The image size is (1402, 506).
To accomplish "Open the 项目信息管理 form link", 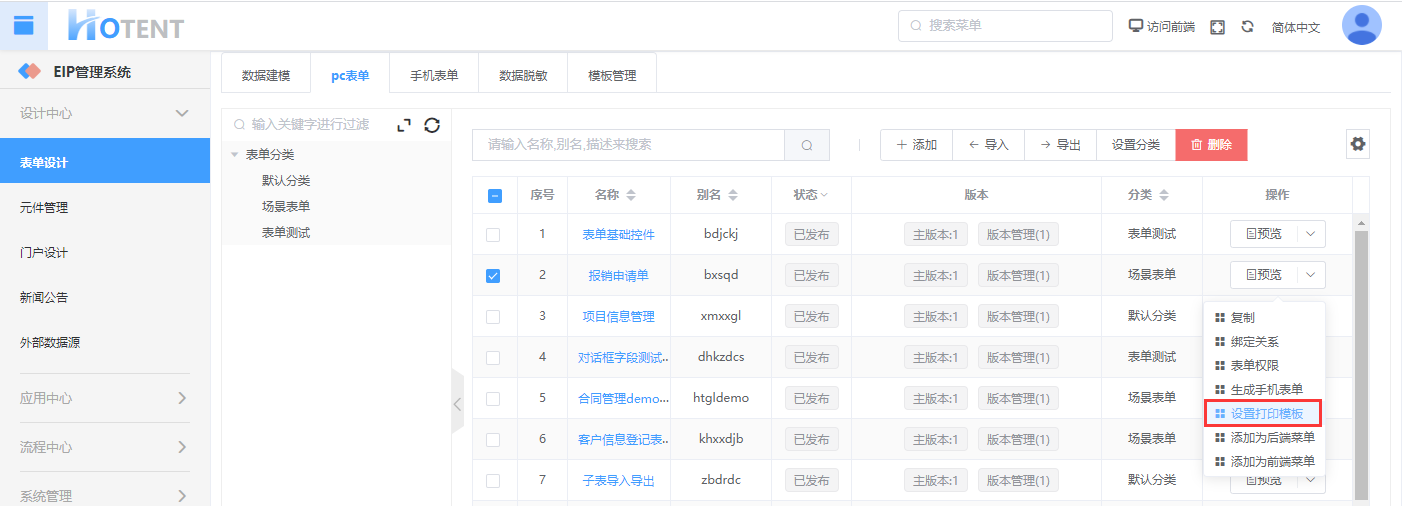I will (x=618, y=317).
